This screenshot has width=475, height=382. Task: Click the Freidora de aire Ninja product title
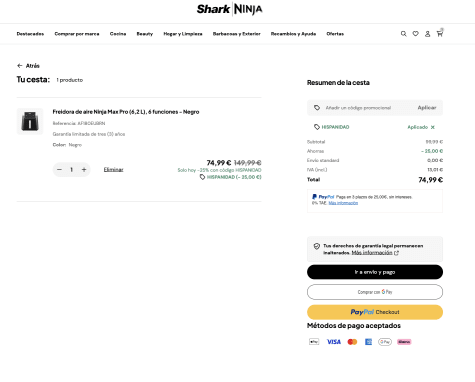[x=126, y=112]
